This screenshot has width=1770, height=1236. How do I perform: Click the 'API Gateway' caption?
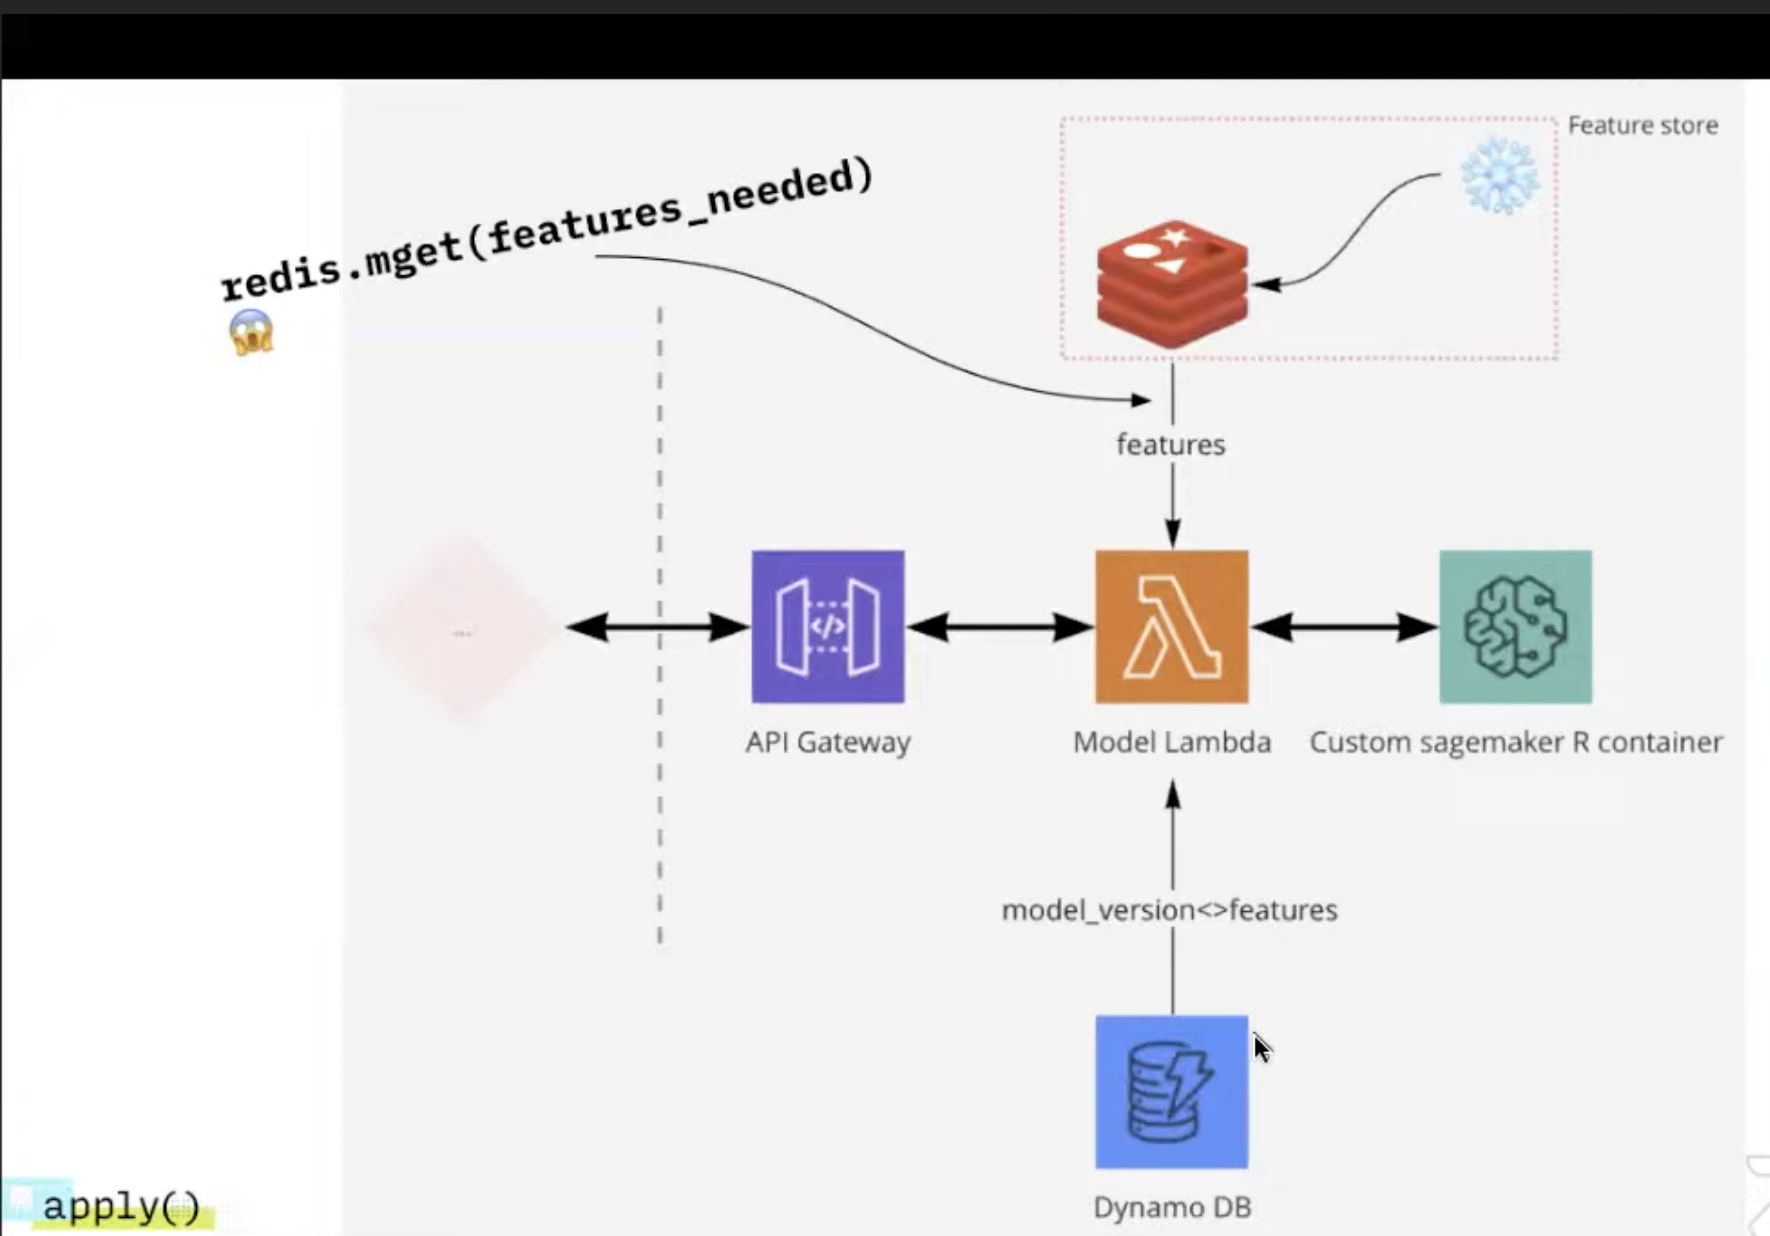[x=828, y=743]
